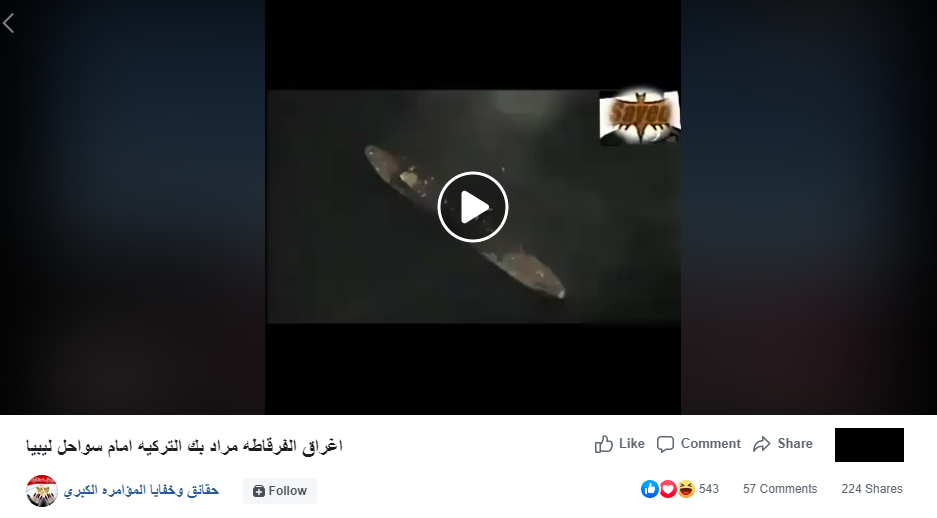Play the video with the center play button
Screen dimensions: 937x518
(473, 207)
